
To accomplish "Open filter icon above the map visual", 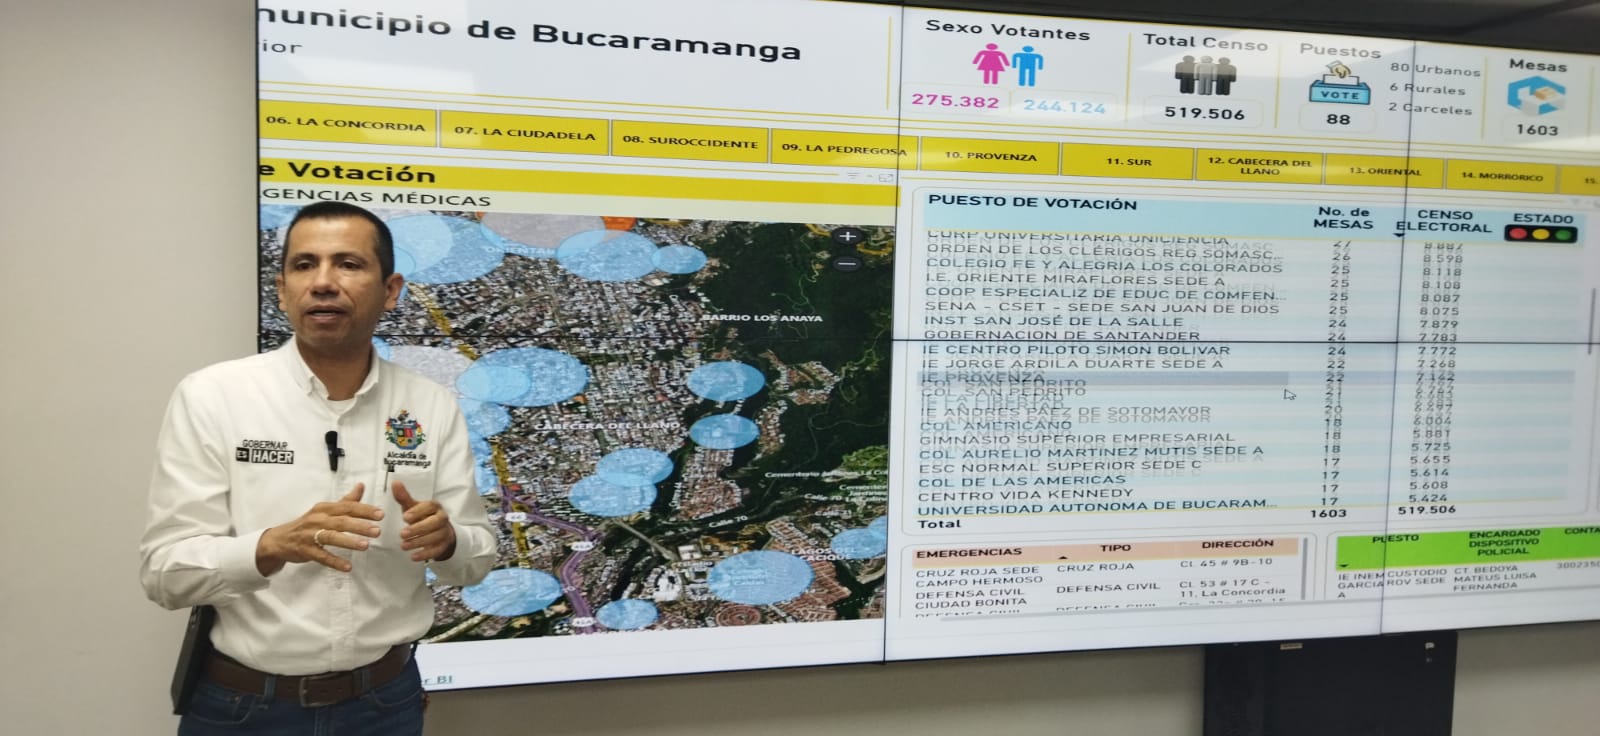I will [x=853, y=177].
